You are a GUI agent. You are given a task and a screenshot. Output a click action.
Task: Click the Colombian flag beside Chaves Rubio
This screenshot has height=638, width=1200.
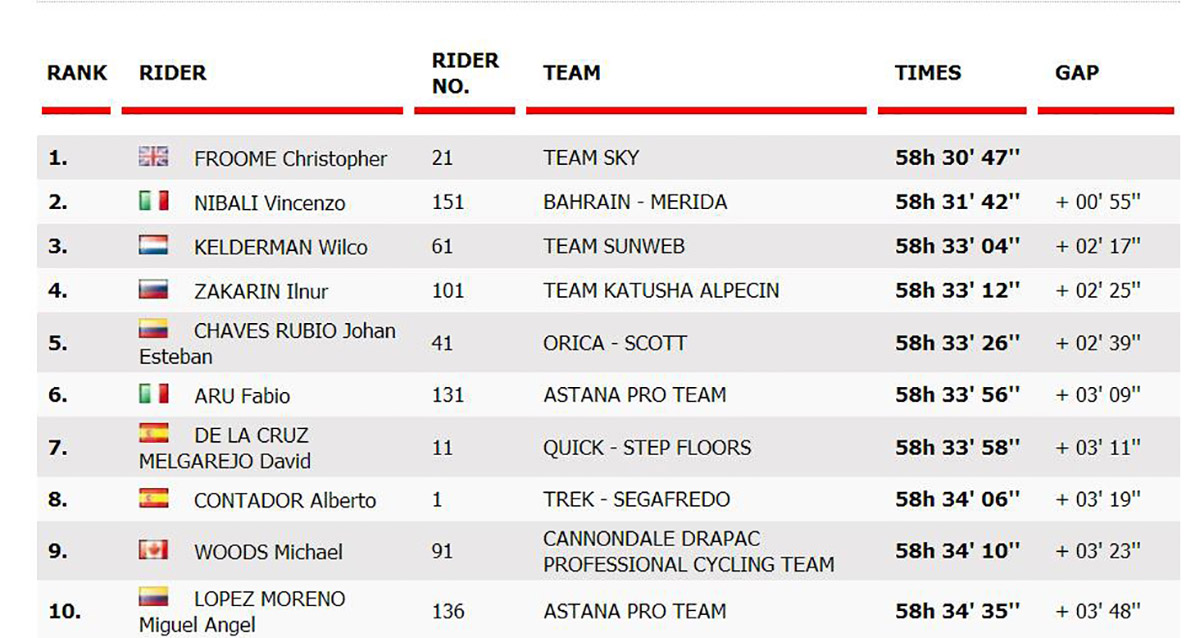pyautogui.click(x=153, y=328)
